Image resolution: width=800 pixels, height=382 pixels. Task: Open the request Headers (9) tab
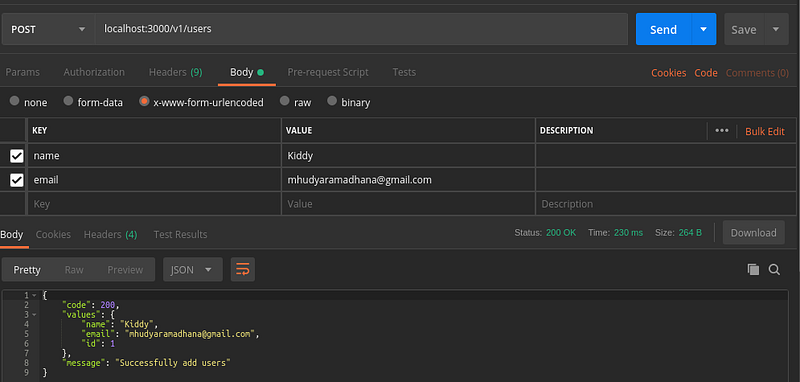click(176, 72)
